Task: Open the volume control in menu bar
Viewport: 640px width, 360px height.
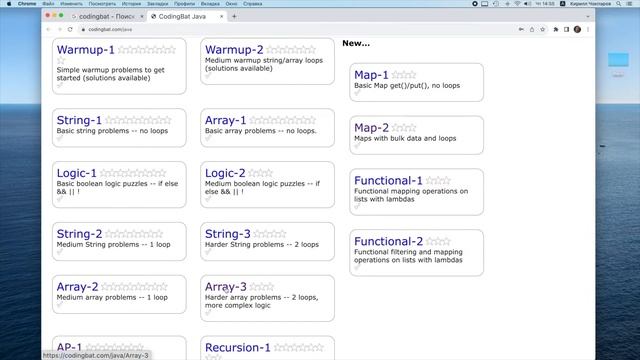Action: coord(527,4)
